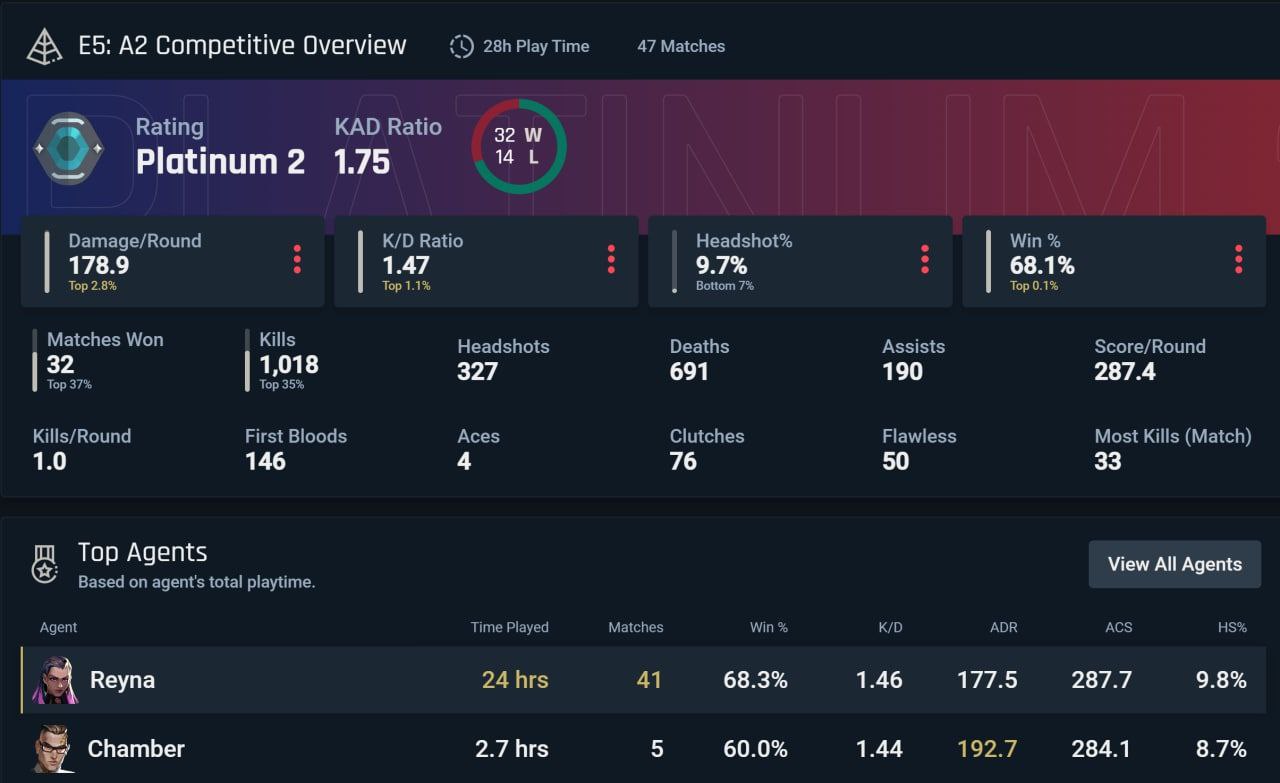Screen dimensions: 1280x783
Task: Click the Most Kills (Match) 33 value
Action: pyautogui.click(x=1108, y=462)
